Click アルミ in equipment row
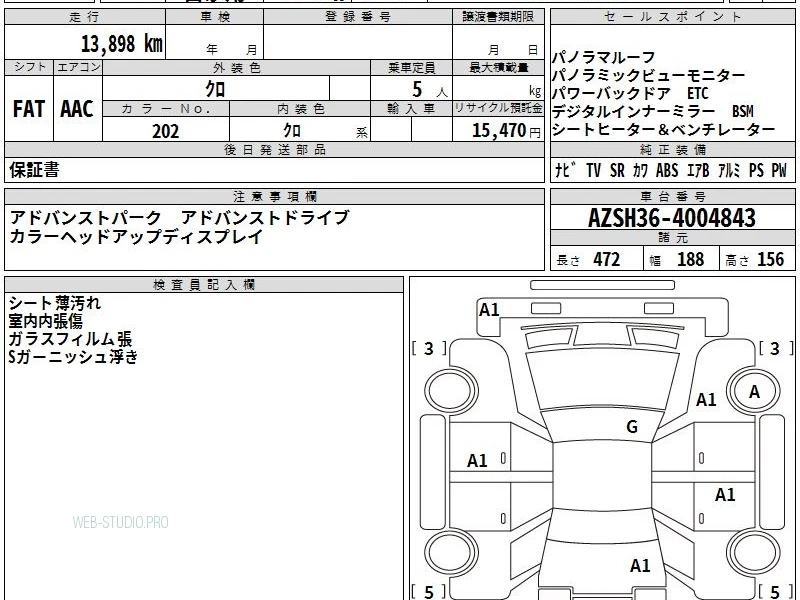800x600 pixels. click(729, 170)
